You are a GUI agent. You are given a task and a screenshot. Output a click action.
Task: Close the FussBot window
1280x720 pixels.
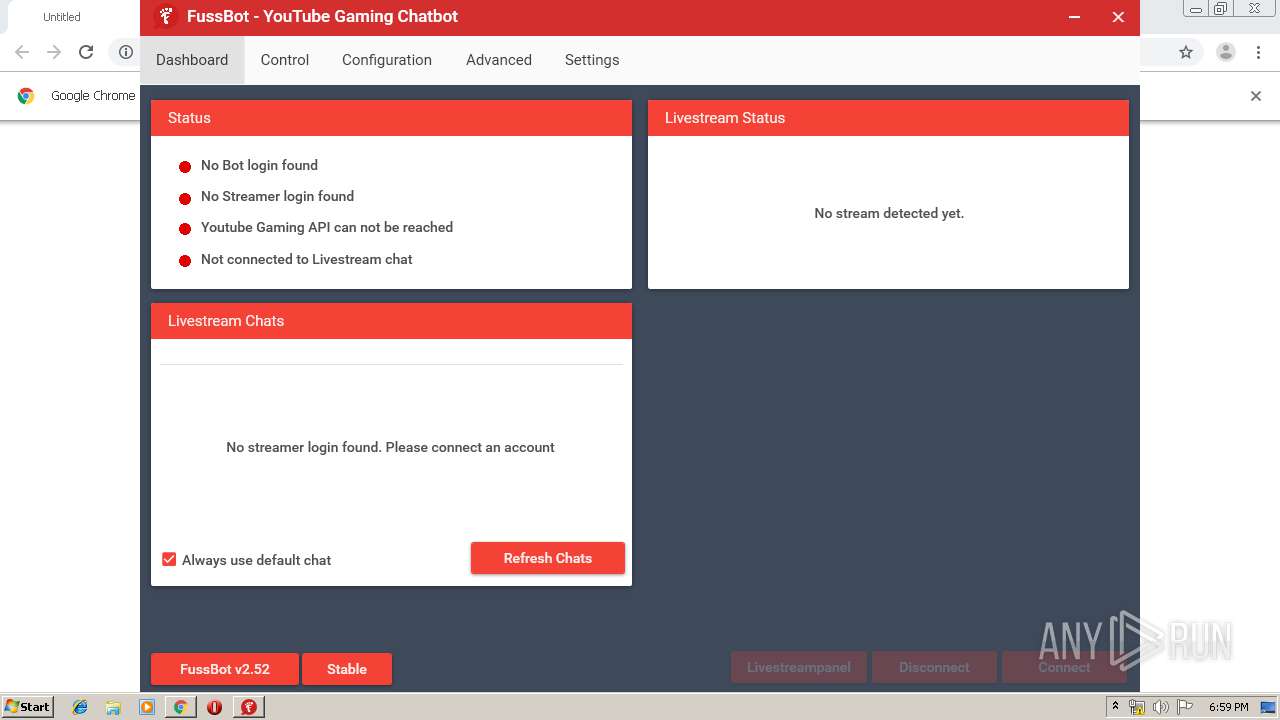click(x=1118, y=17)
